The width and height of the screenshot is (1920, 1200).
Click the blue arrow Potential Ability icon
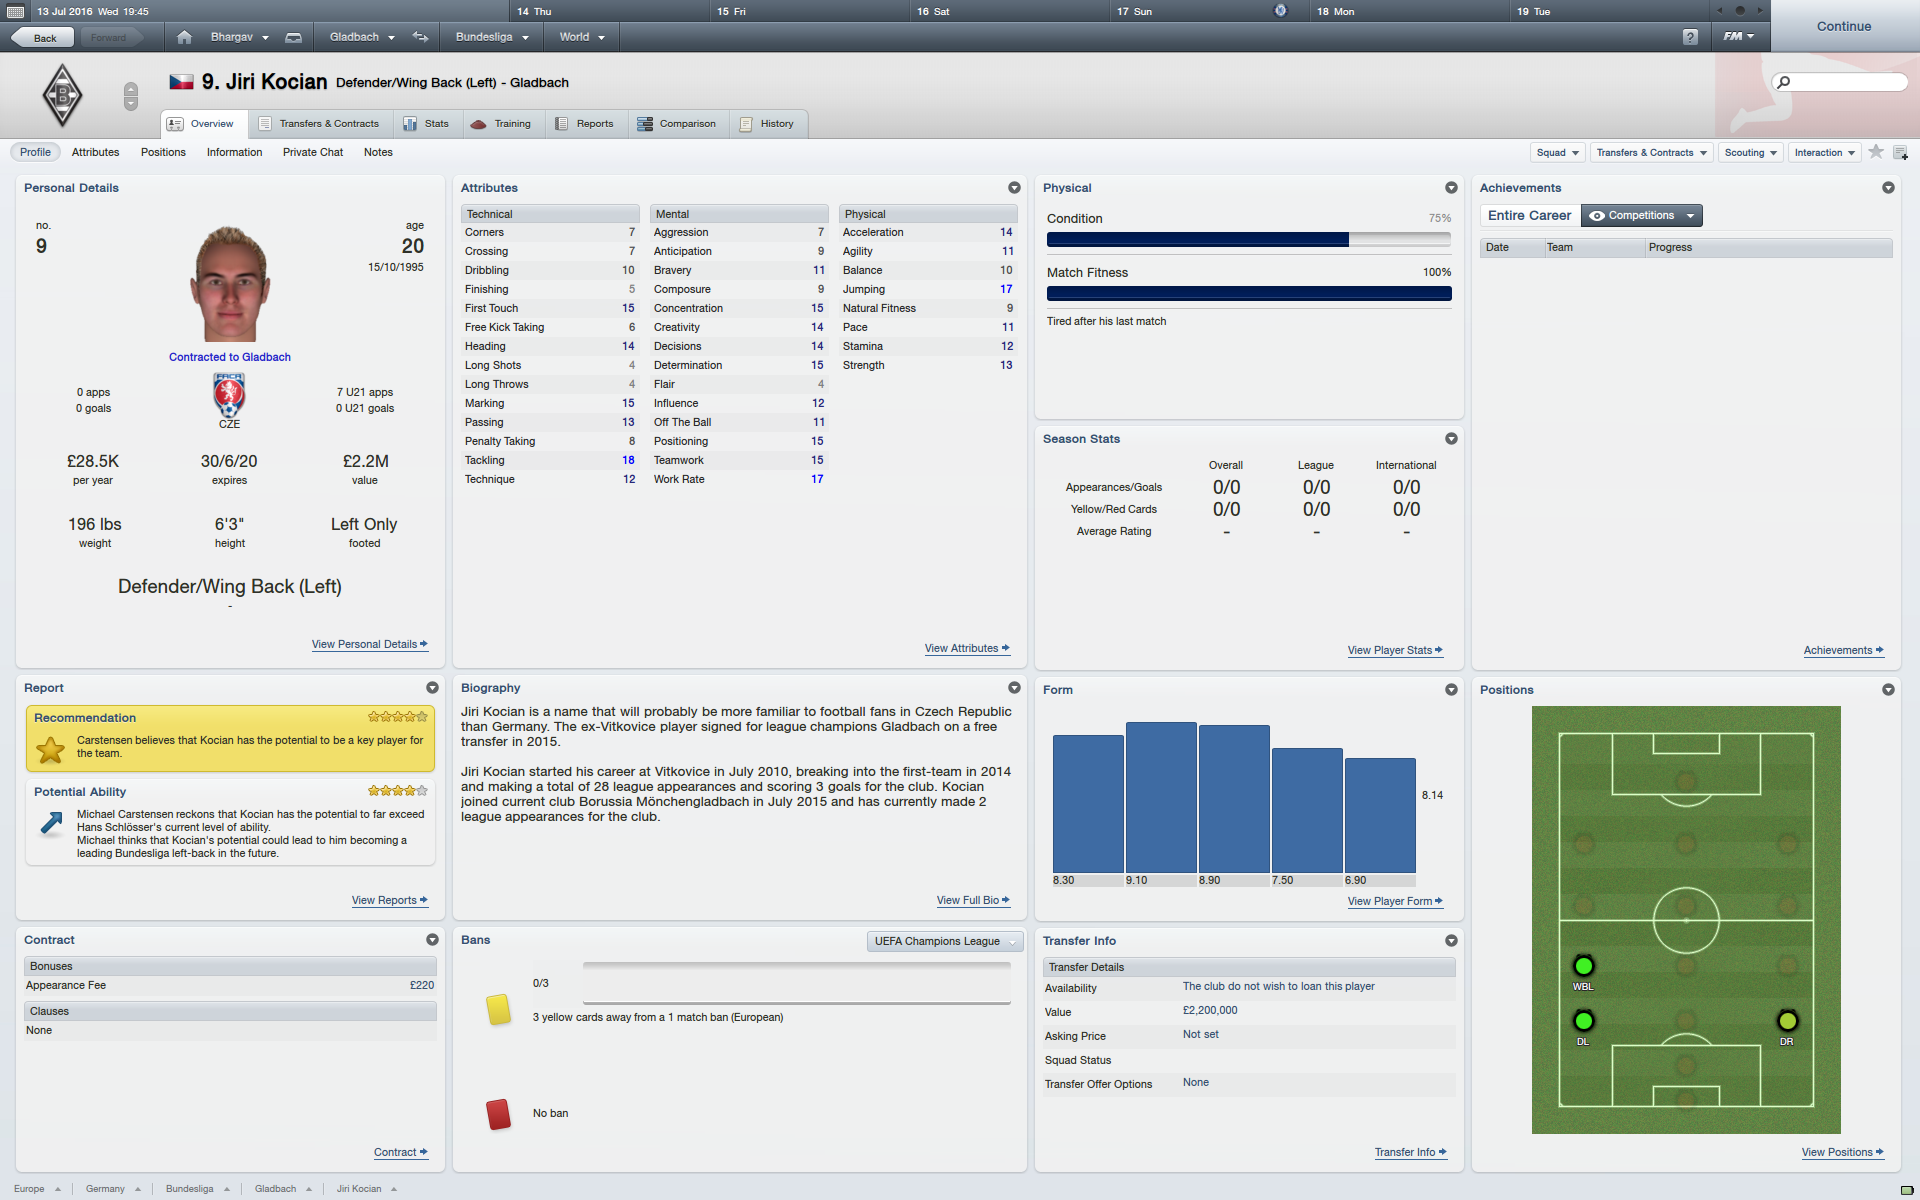click(51, 822)
